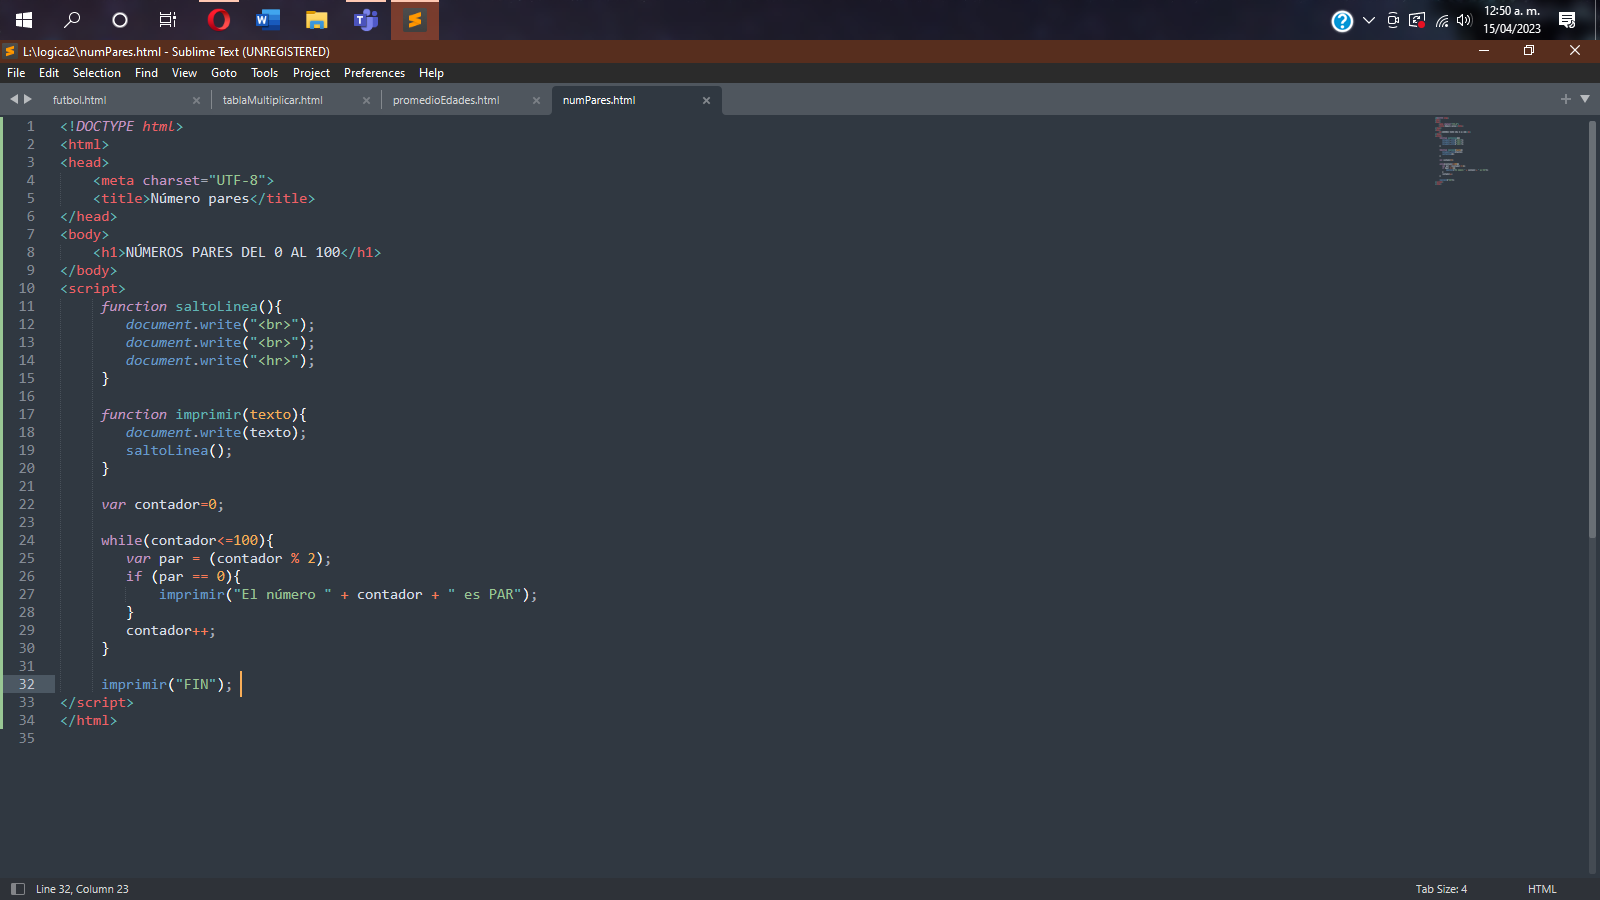Open the Goto menu
The image size is (1600, 900).
click(224, 73)
